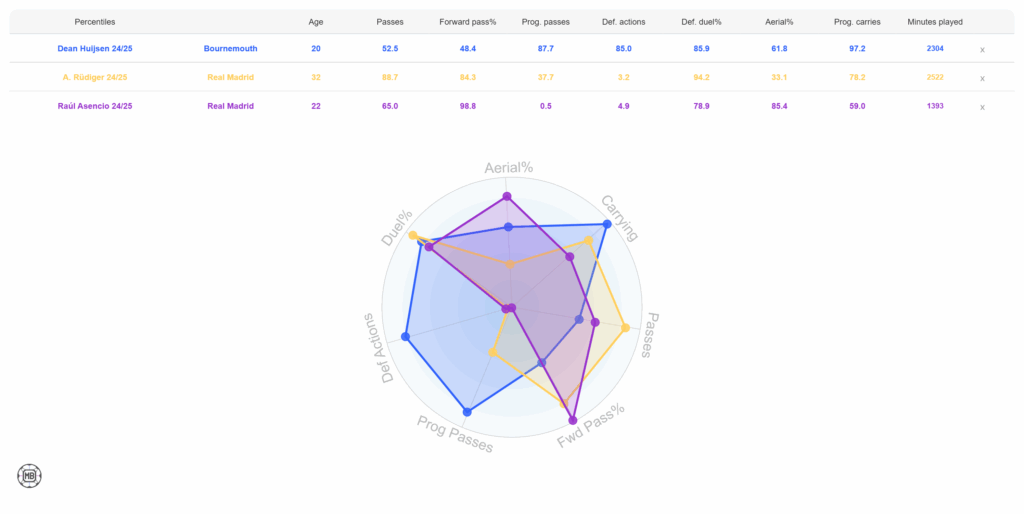Remove the Raúl Asencio row with x
Image resolution: width=1024 pixels, height=514 pixels.
[982, 107]
